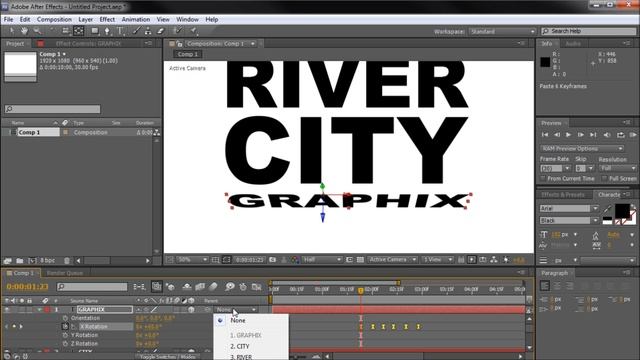
Task: Select the Hand tool
Action: pyautogui.click(x=24, y=31)
